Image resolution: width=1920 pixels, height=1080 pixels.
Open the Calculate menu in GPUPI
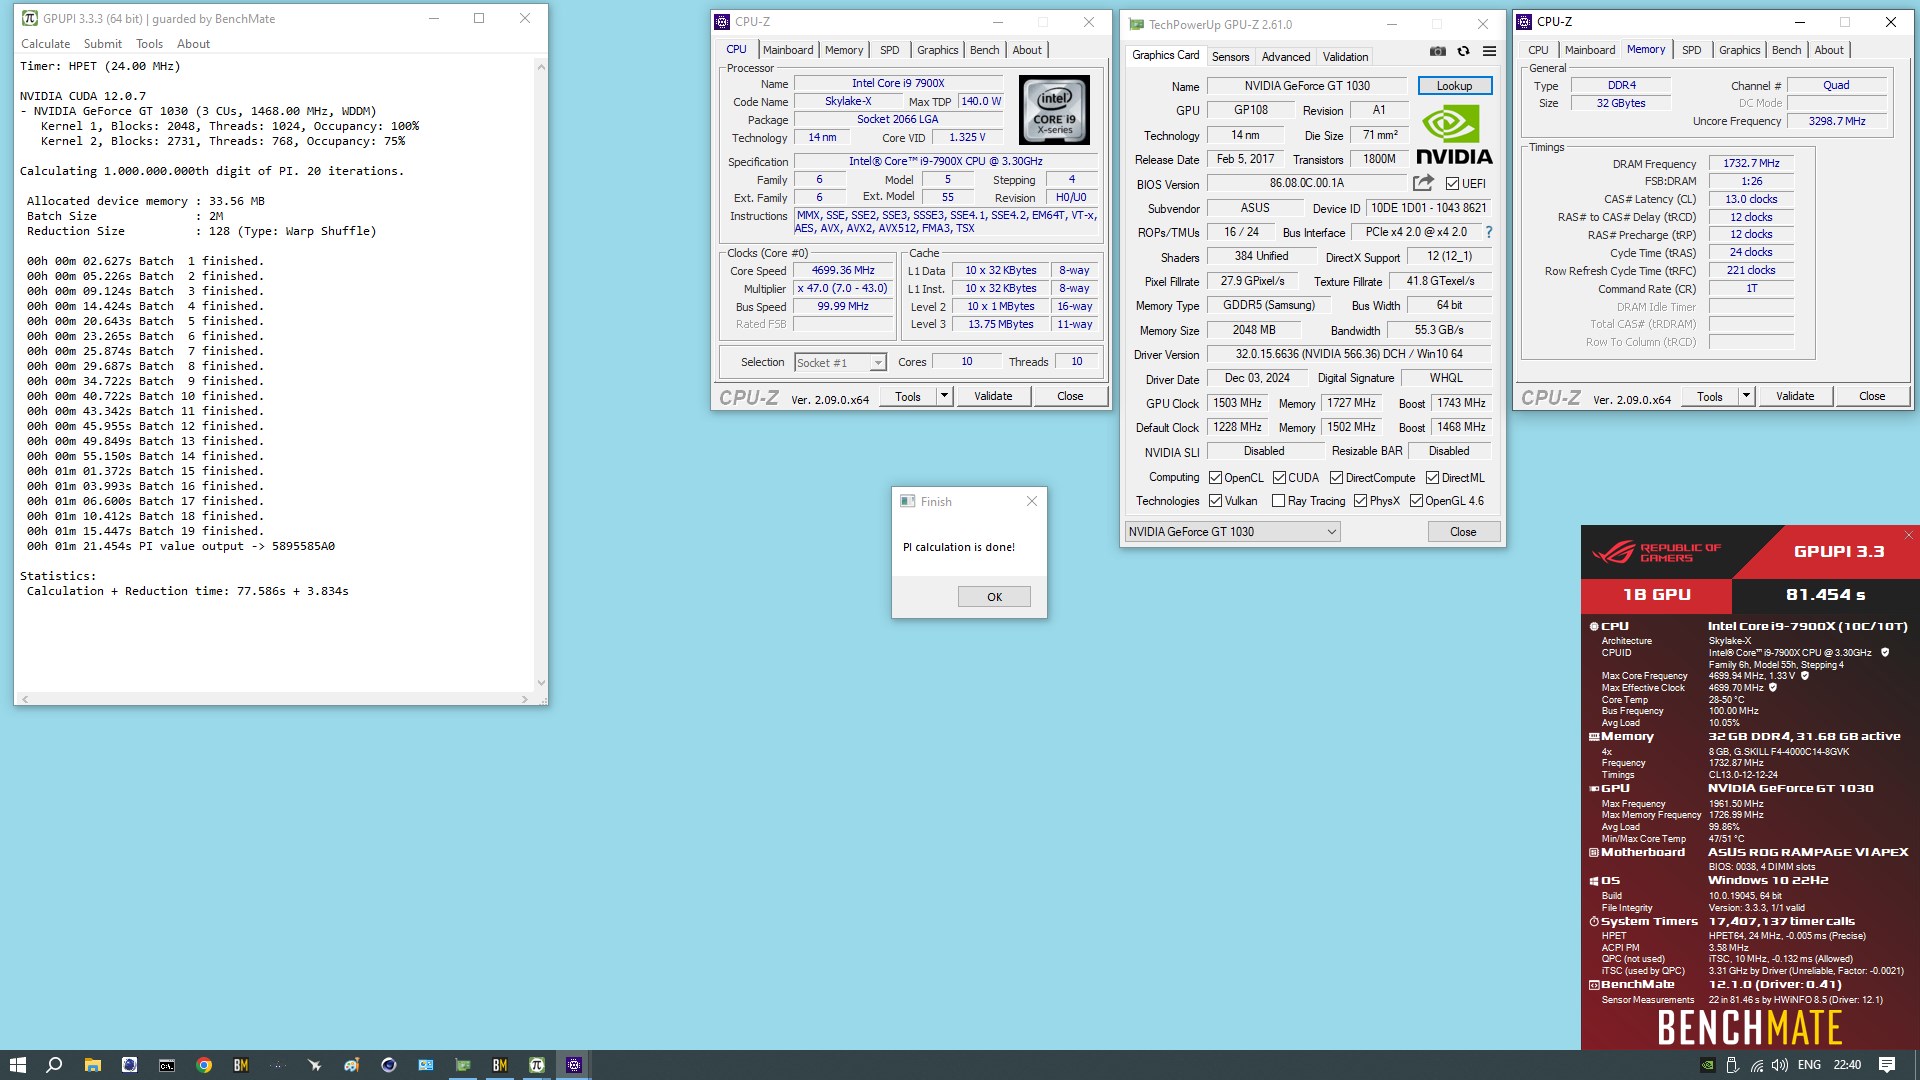(x=46, y=44)
